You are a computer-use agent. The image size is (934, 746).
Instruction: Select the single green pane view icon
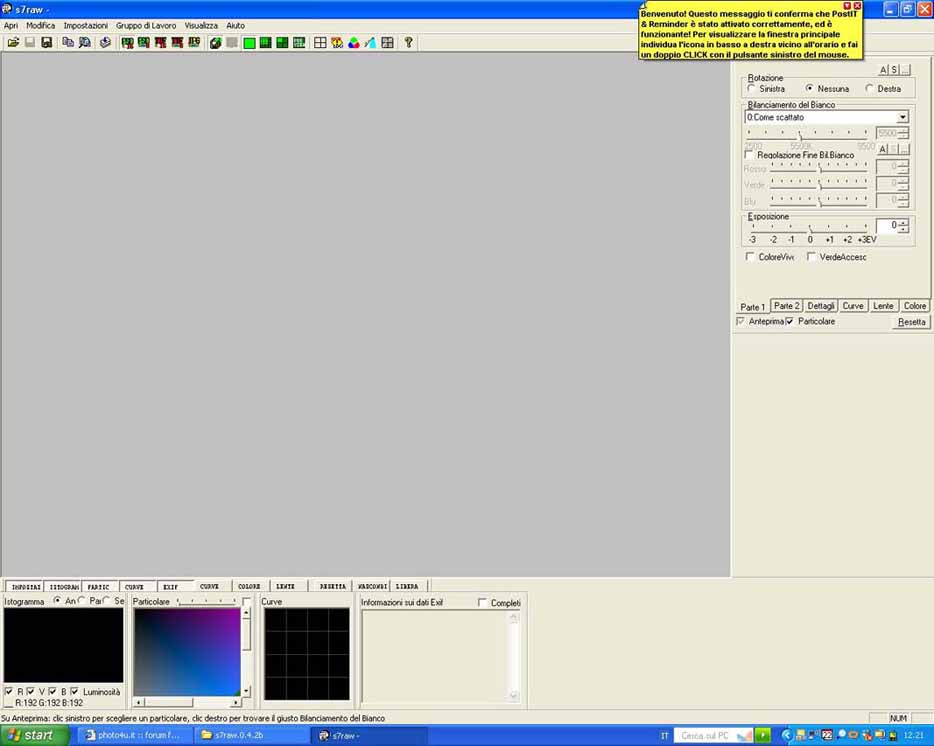(x=250, y=43)
